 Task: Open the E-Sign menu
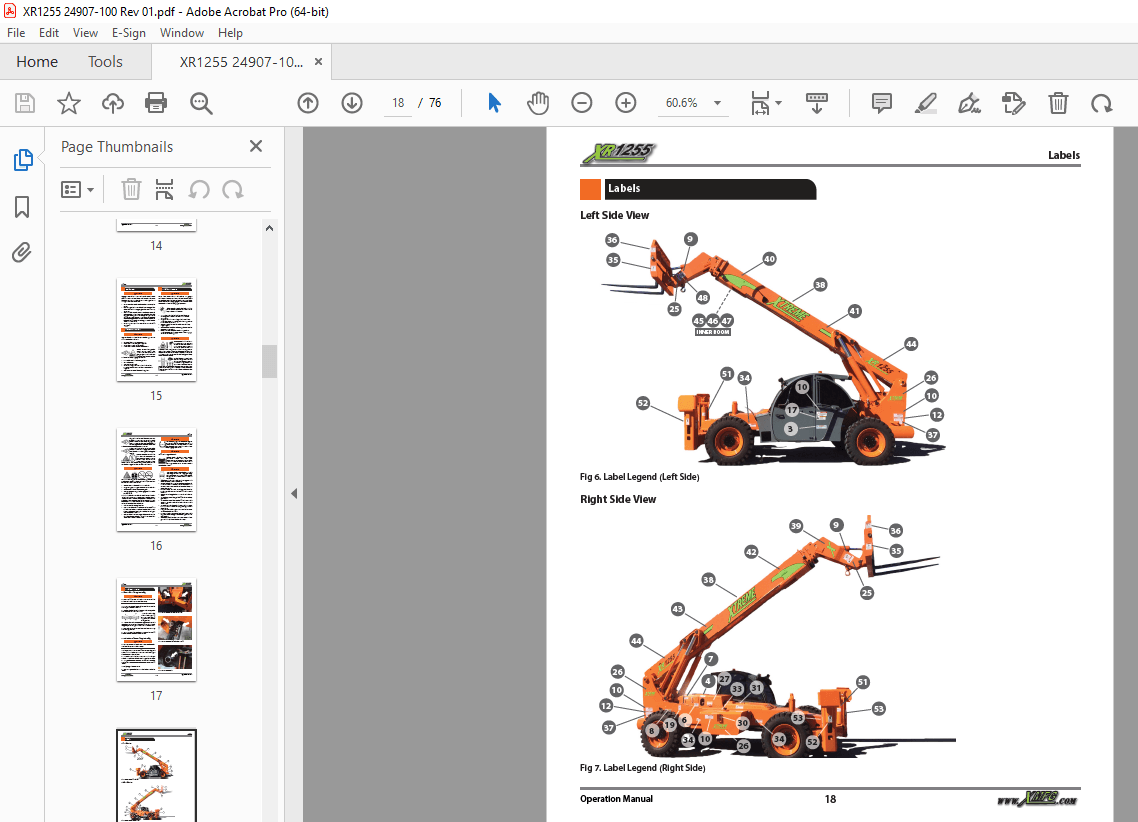click(129, 32)
